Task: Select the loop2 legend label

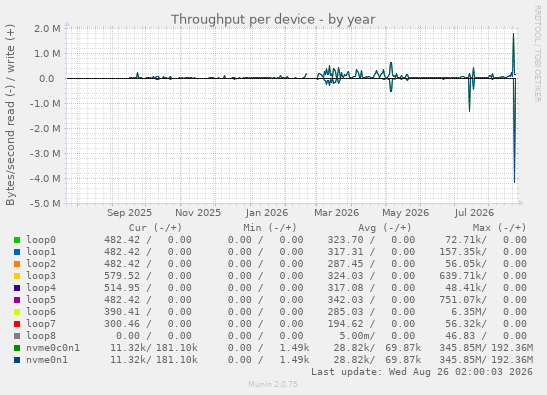Action: tap(41, 264)
